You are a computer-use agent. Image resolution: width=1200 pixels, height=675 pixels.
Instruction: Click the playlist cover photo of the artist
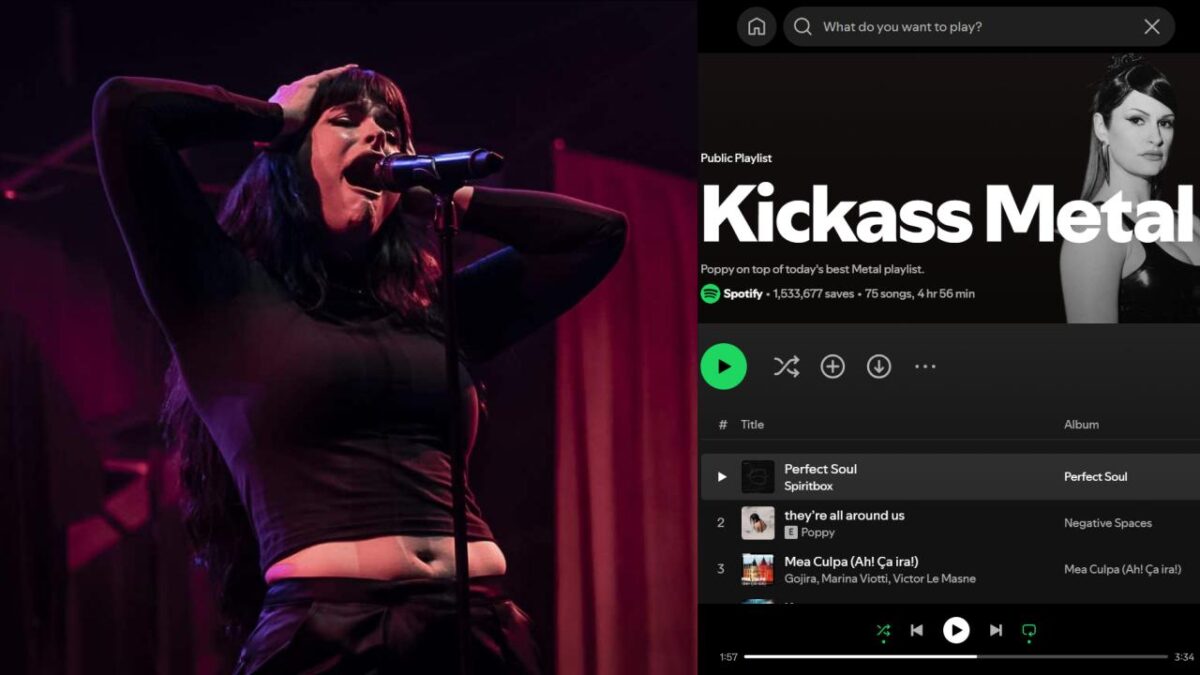1130,188
